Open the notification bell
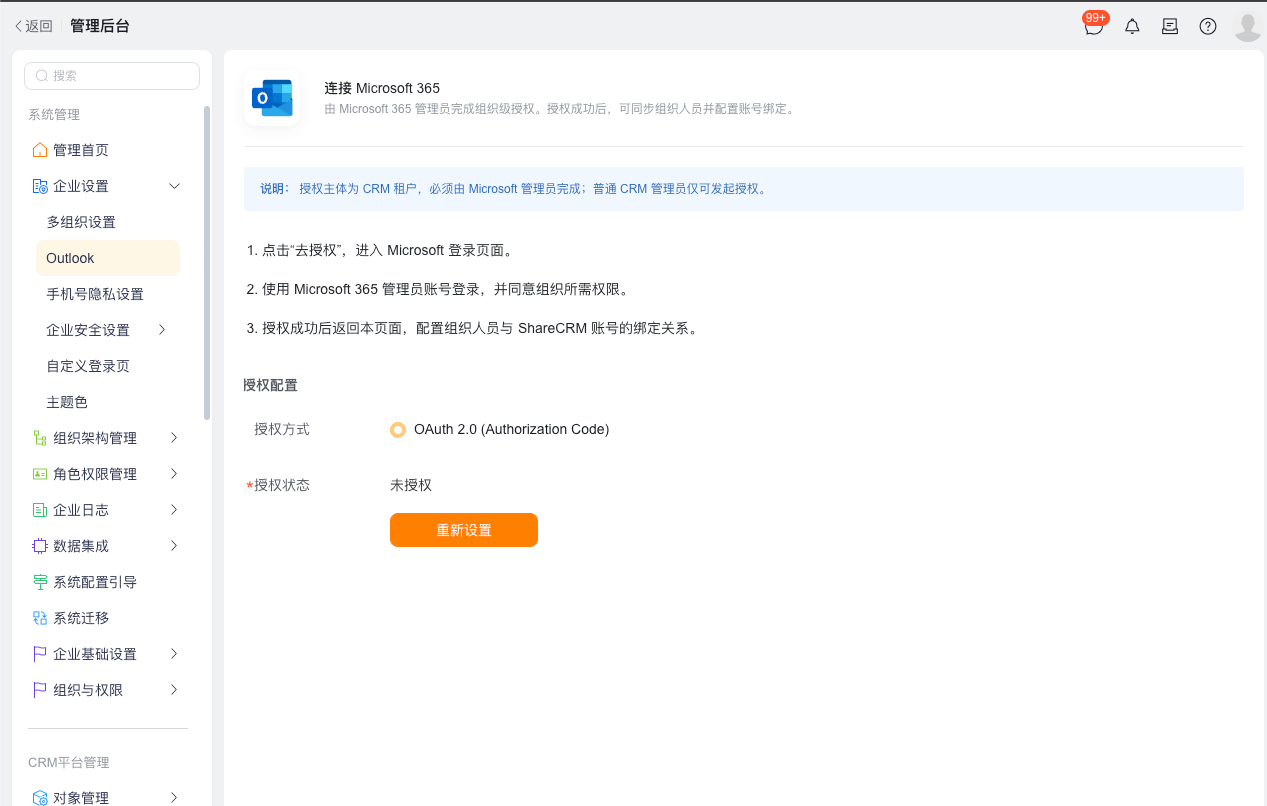1267x806 pixels. tap(1132, 26)
